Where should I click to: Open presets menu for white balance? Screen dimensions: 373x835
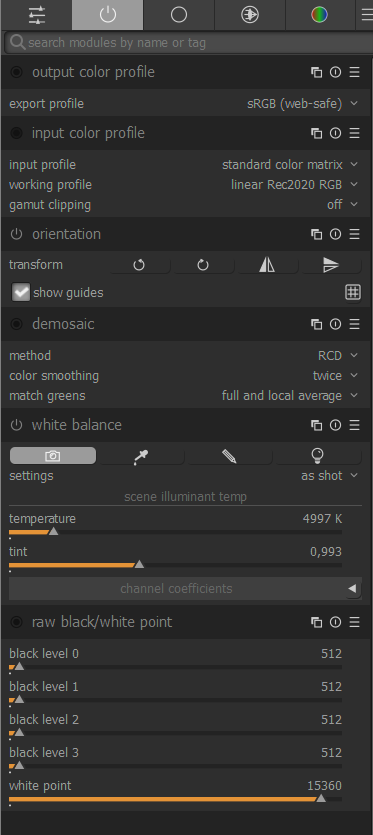point(354,425)
